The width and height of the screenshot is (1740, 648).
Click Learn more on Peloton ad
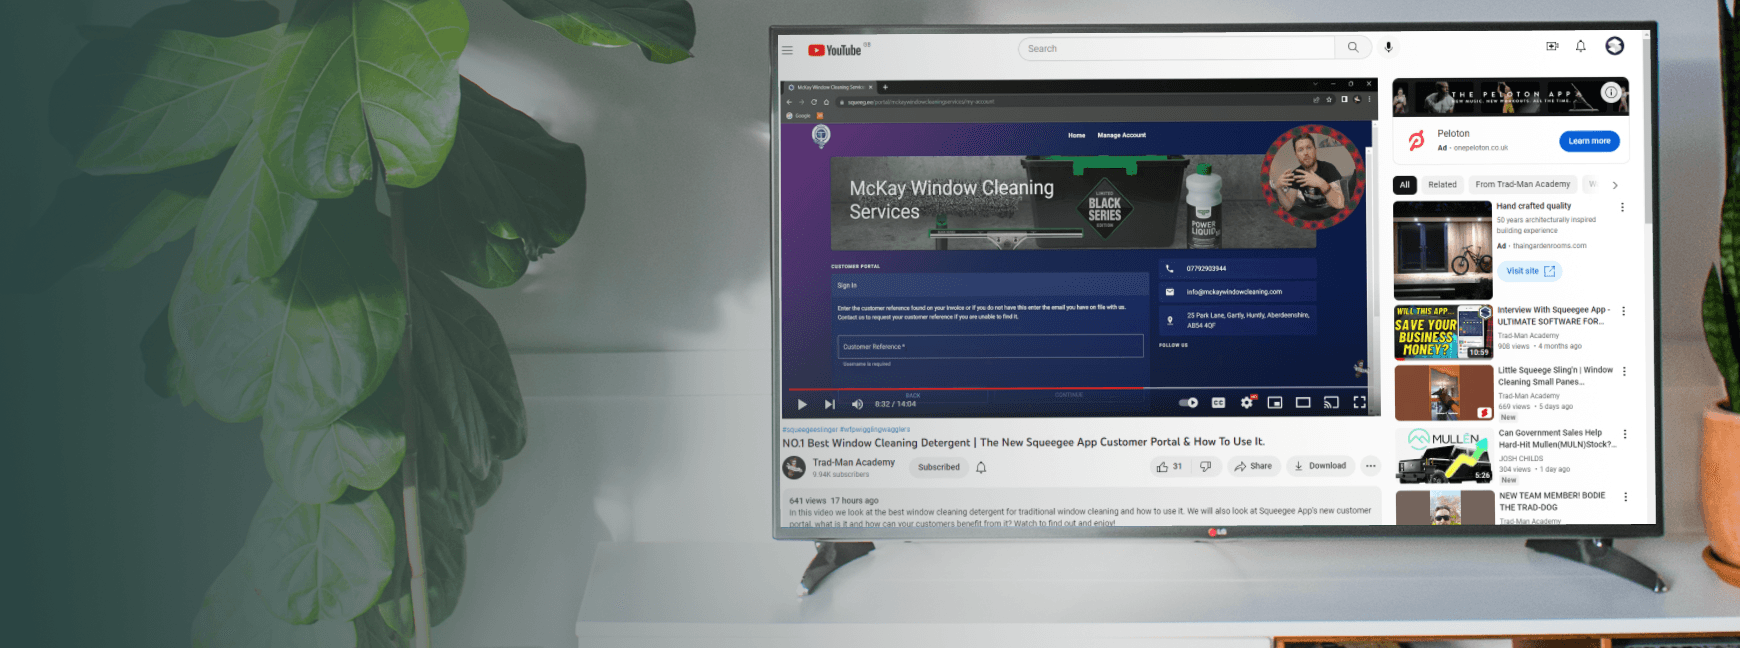pyautogui.click(x=1589, y=141)
